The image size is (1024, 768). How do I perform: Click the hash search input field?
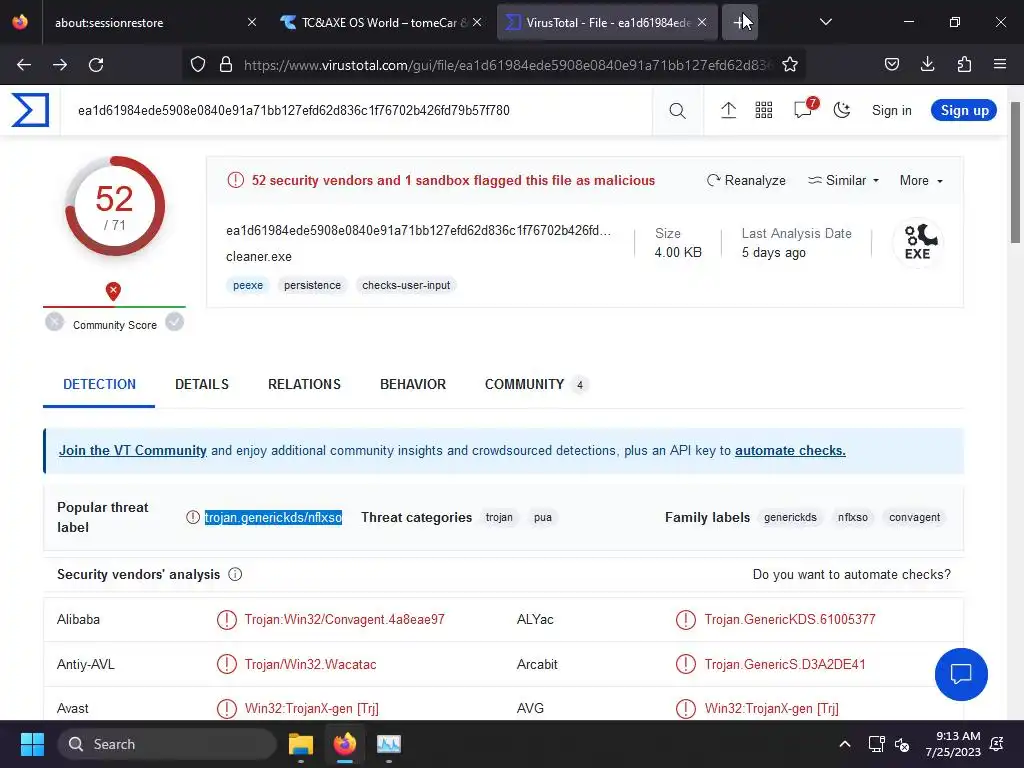point(356,110)
